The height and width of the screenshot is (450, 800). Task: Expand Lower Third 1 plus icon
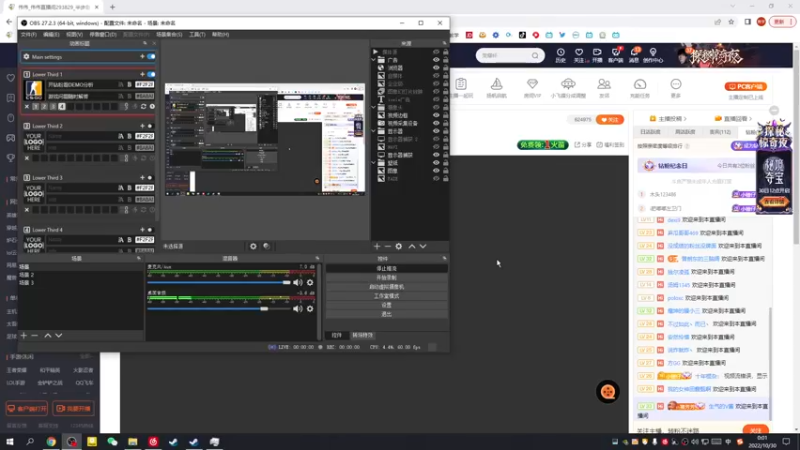pyautogui.click(x=142, y=74)
